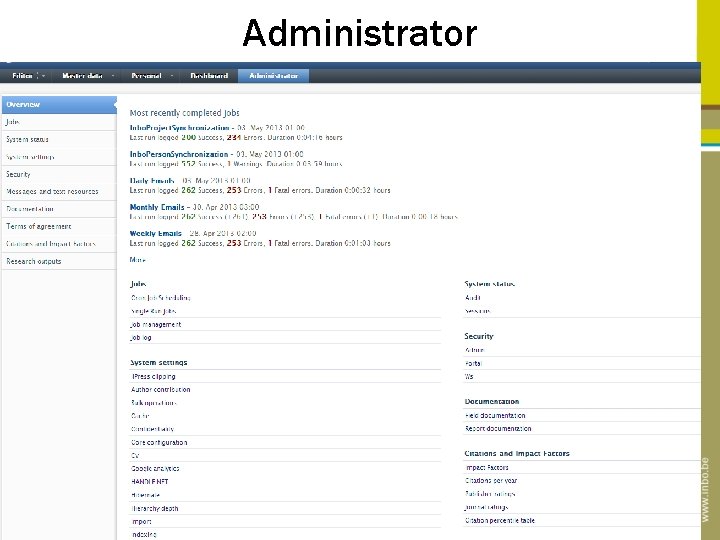720x540 pixels.
Task: Open Job management link
Action: tap(156, 324)
